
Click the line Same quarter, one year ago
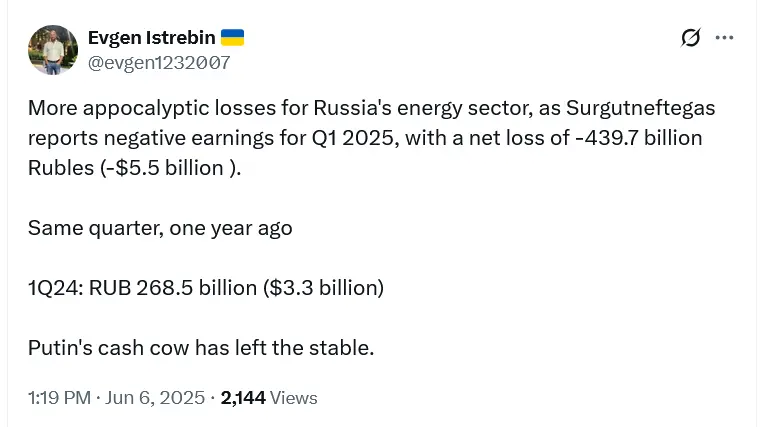pos(160,228)
